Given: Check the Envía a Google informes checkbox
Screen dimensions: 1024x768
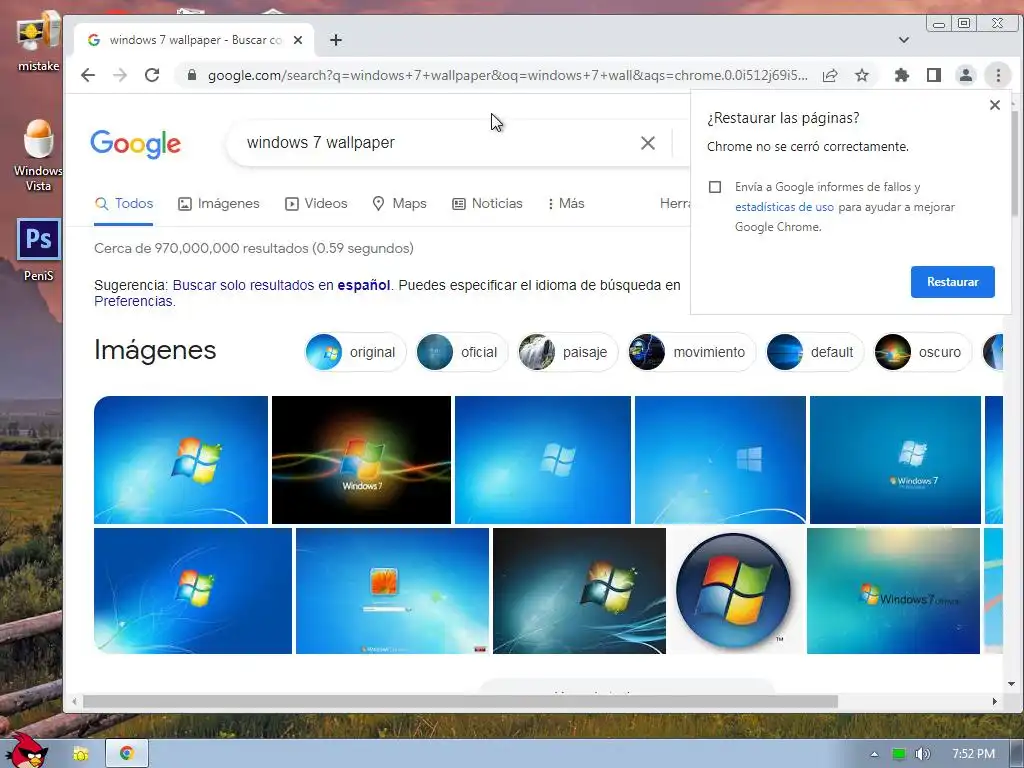Looking at the screenshot, I should tap(715, 187).
